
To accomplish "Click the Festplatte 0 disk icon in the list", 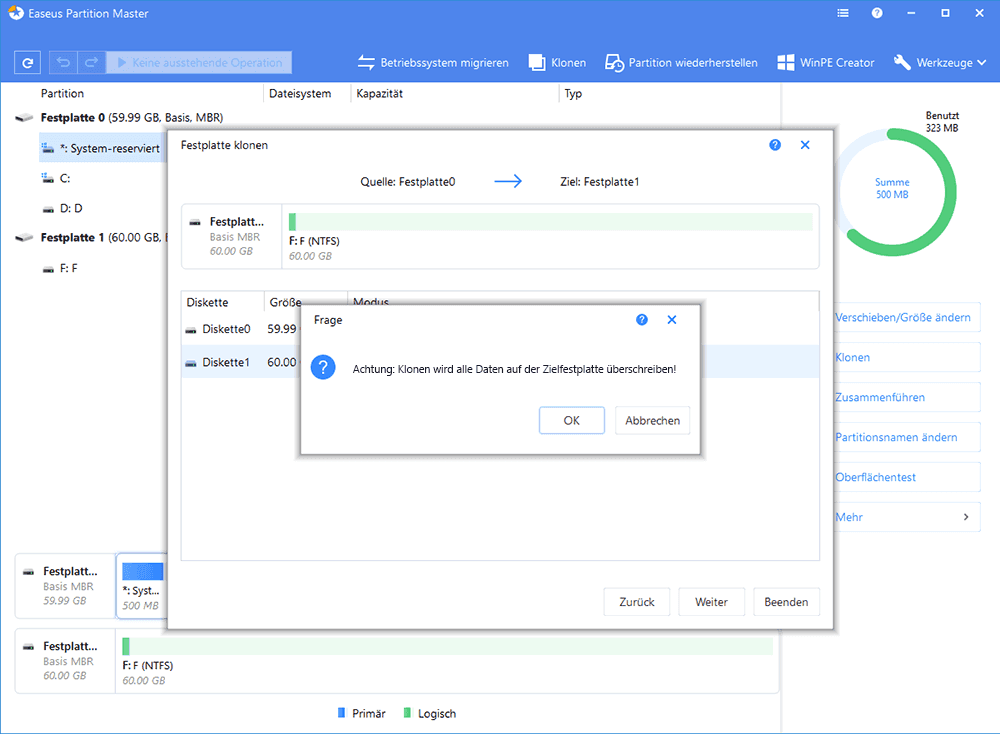I will (24, 118).
